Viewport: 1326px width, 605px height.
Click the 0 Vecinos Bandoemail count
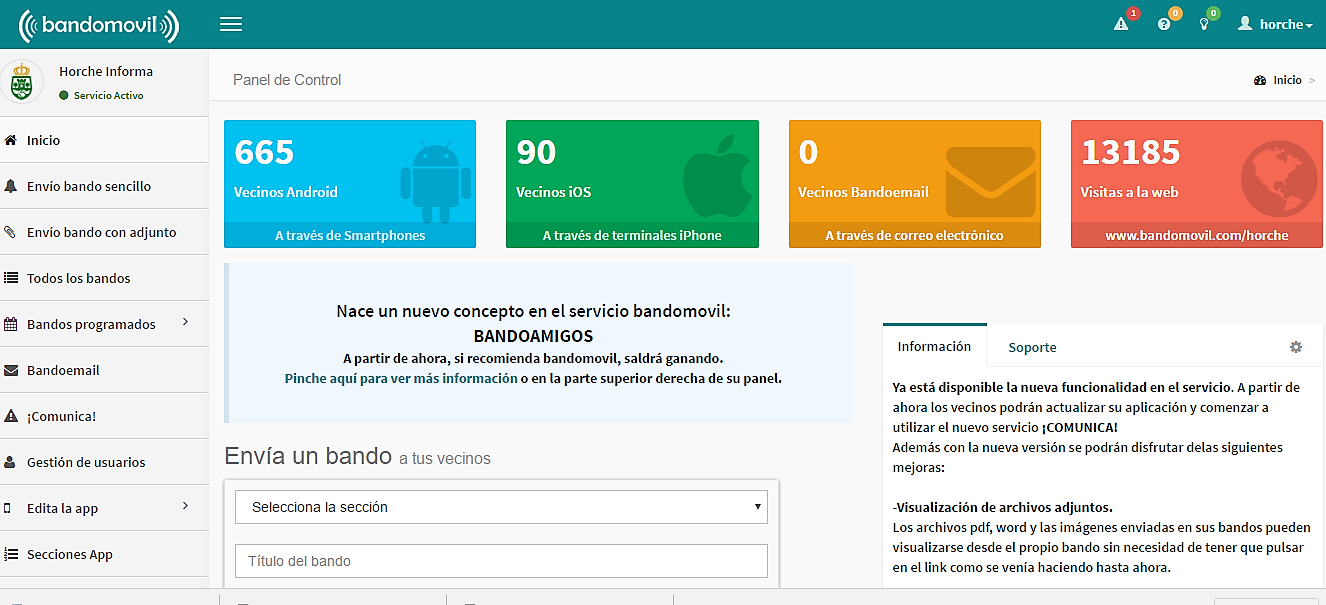pos(808,152)
